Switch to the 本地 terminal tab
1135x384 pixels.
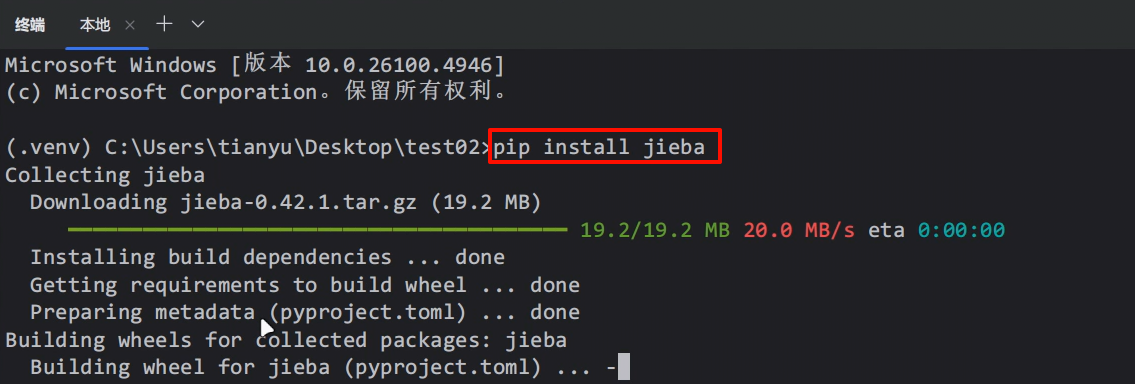(x=95, y=25)
